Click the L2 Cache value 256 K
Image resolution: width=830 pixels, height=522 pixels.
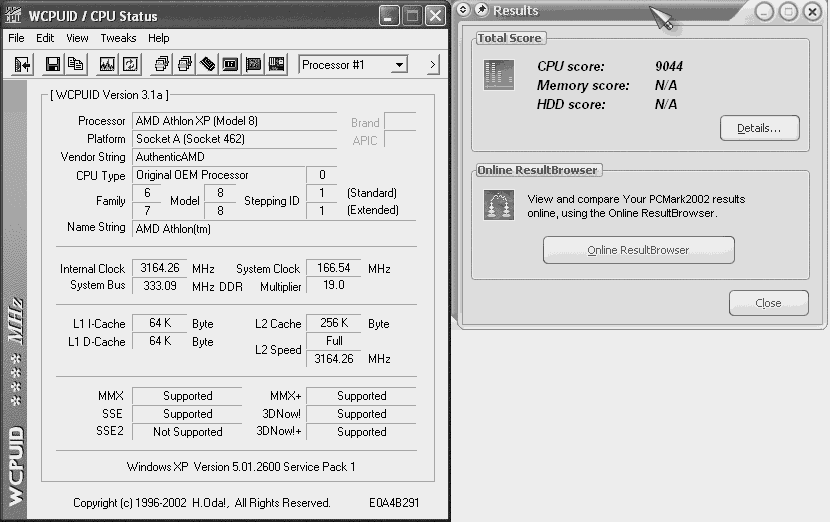[x=334, y=323]
